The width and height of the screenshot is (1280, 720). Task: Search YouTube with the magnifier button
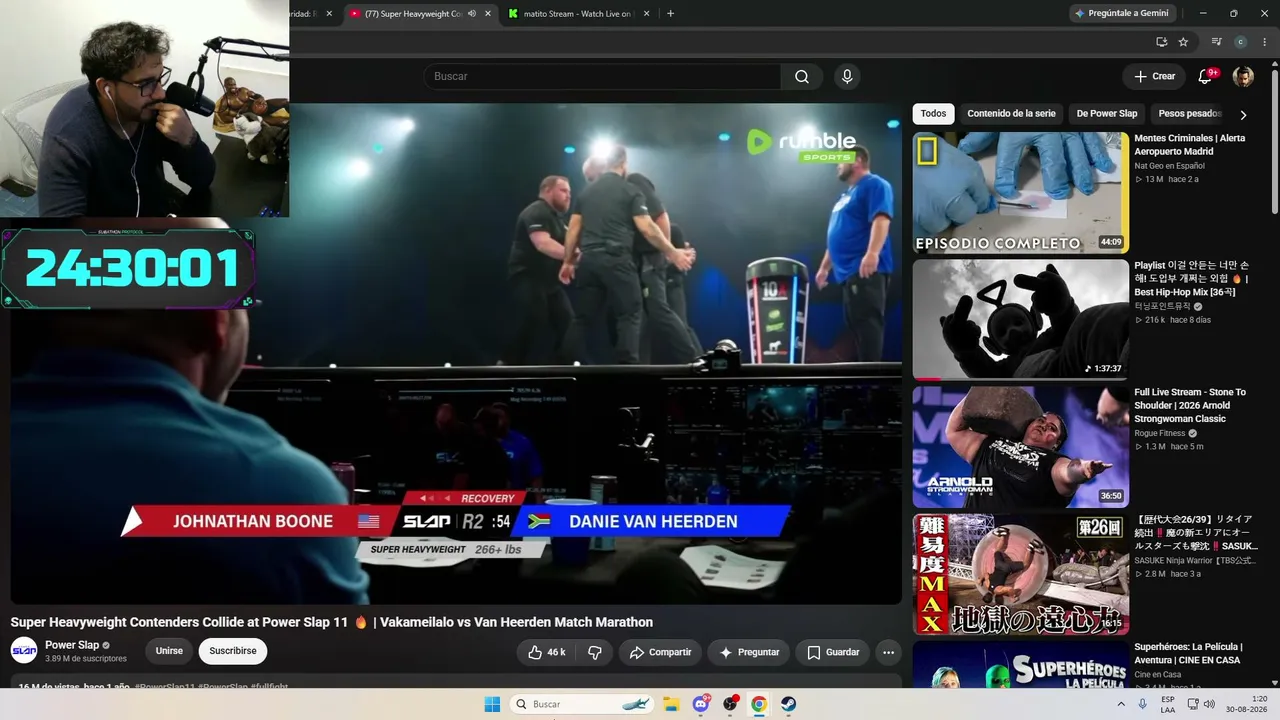(x=802, y=77)
